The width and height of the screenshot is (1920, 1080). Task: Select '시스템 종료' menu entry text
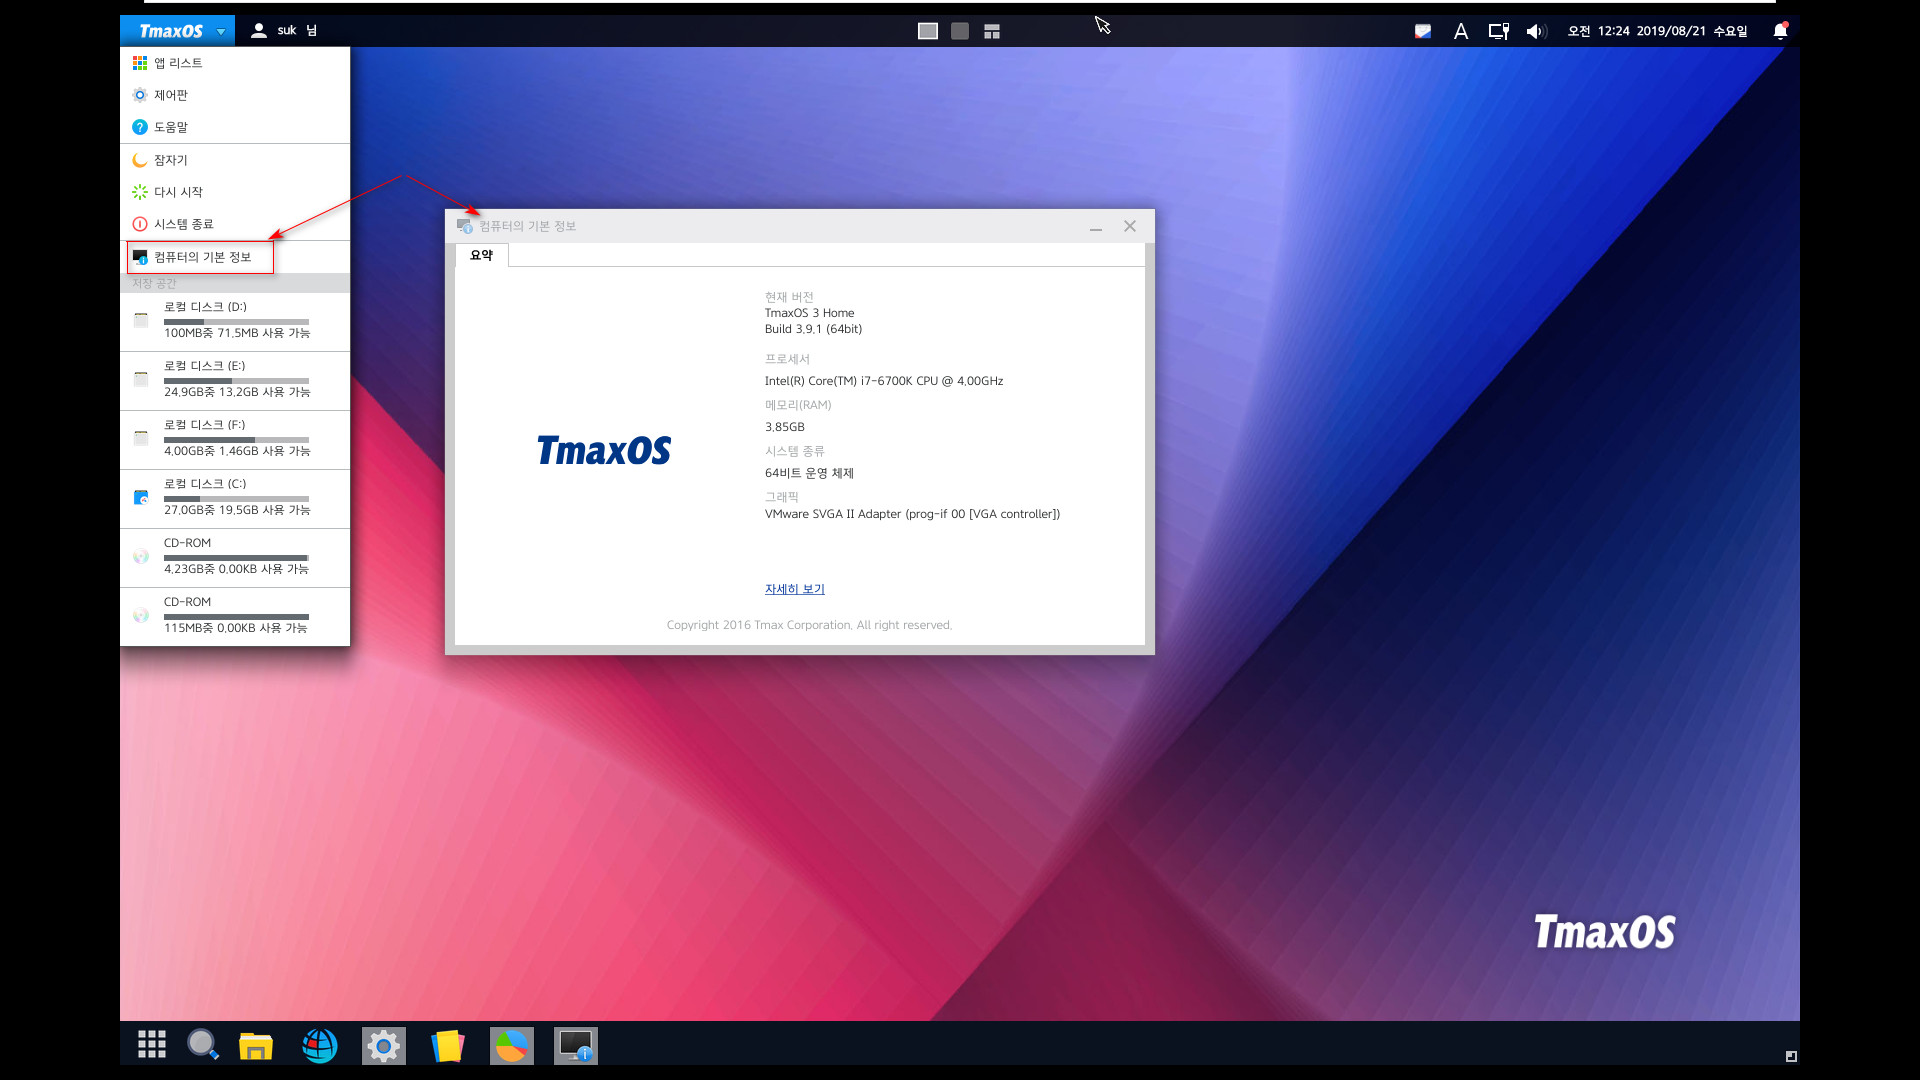tap(184, 224)
